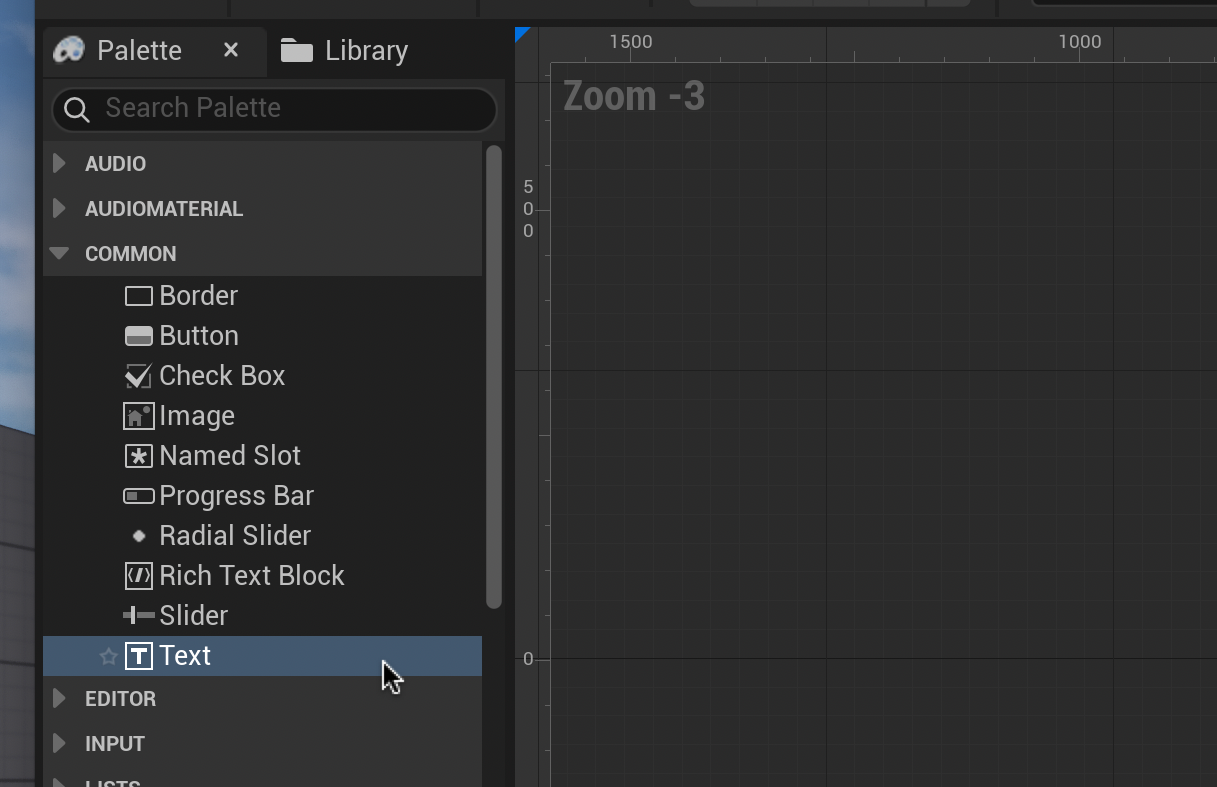Select the Button widget icon

pos(138,336)
